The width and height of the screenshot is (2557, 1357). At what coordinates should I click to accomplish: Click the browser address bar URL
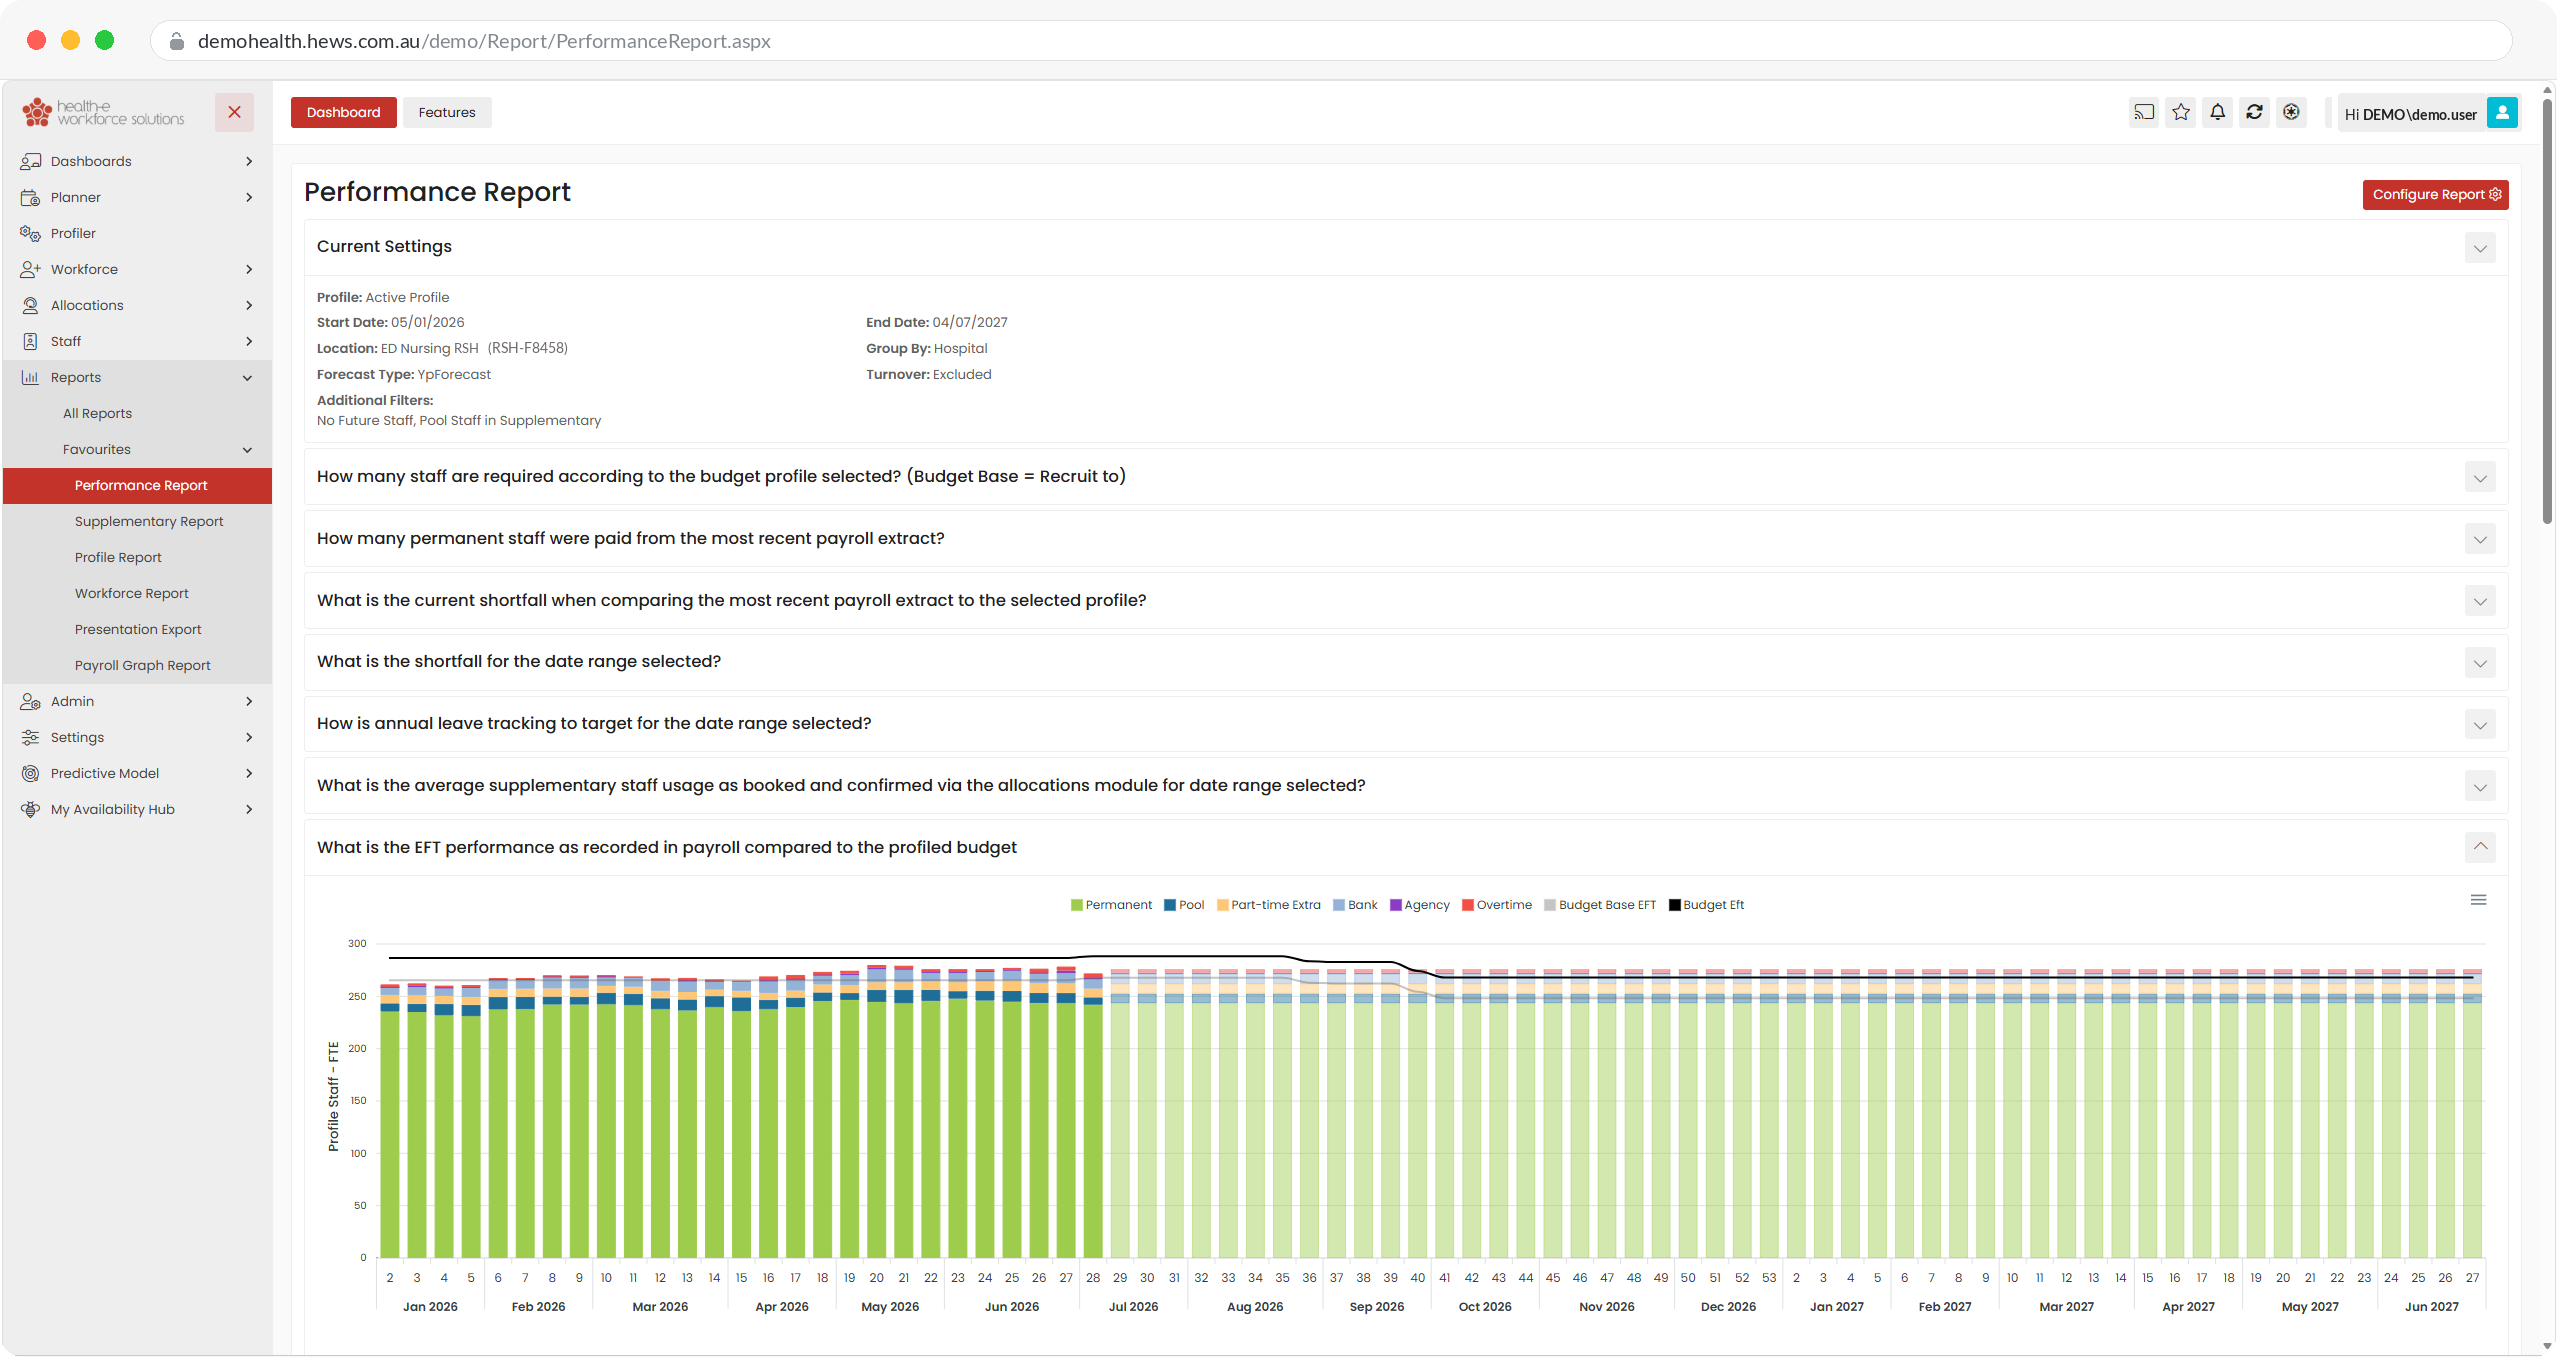[x=484, y=41]
